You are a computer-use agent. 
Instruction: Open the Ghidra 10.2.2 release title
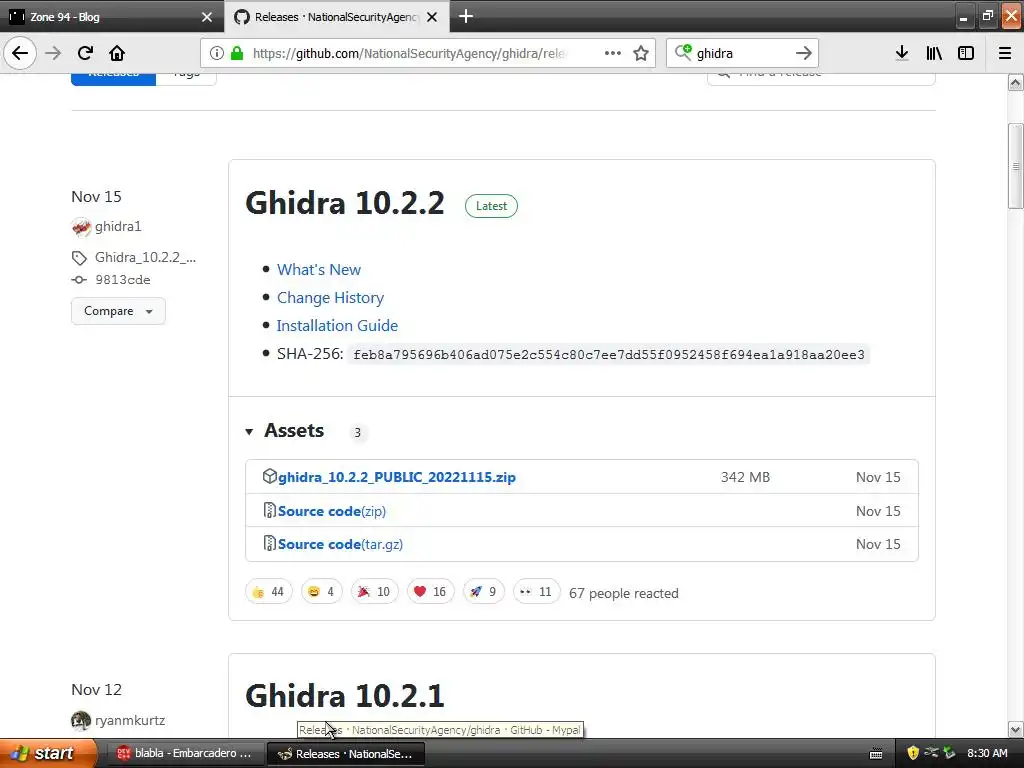[x=345, y=202]
